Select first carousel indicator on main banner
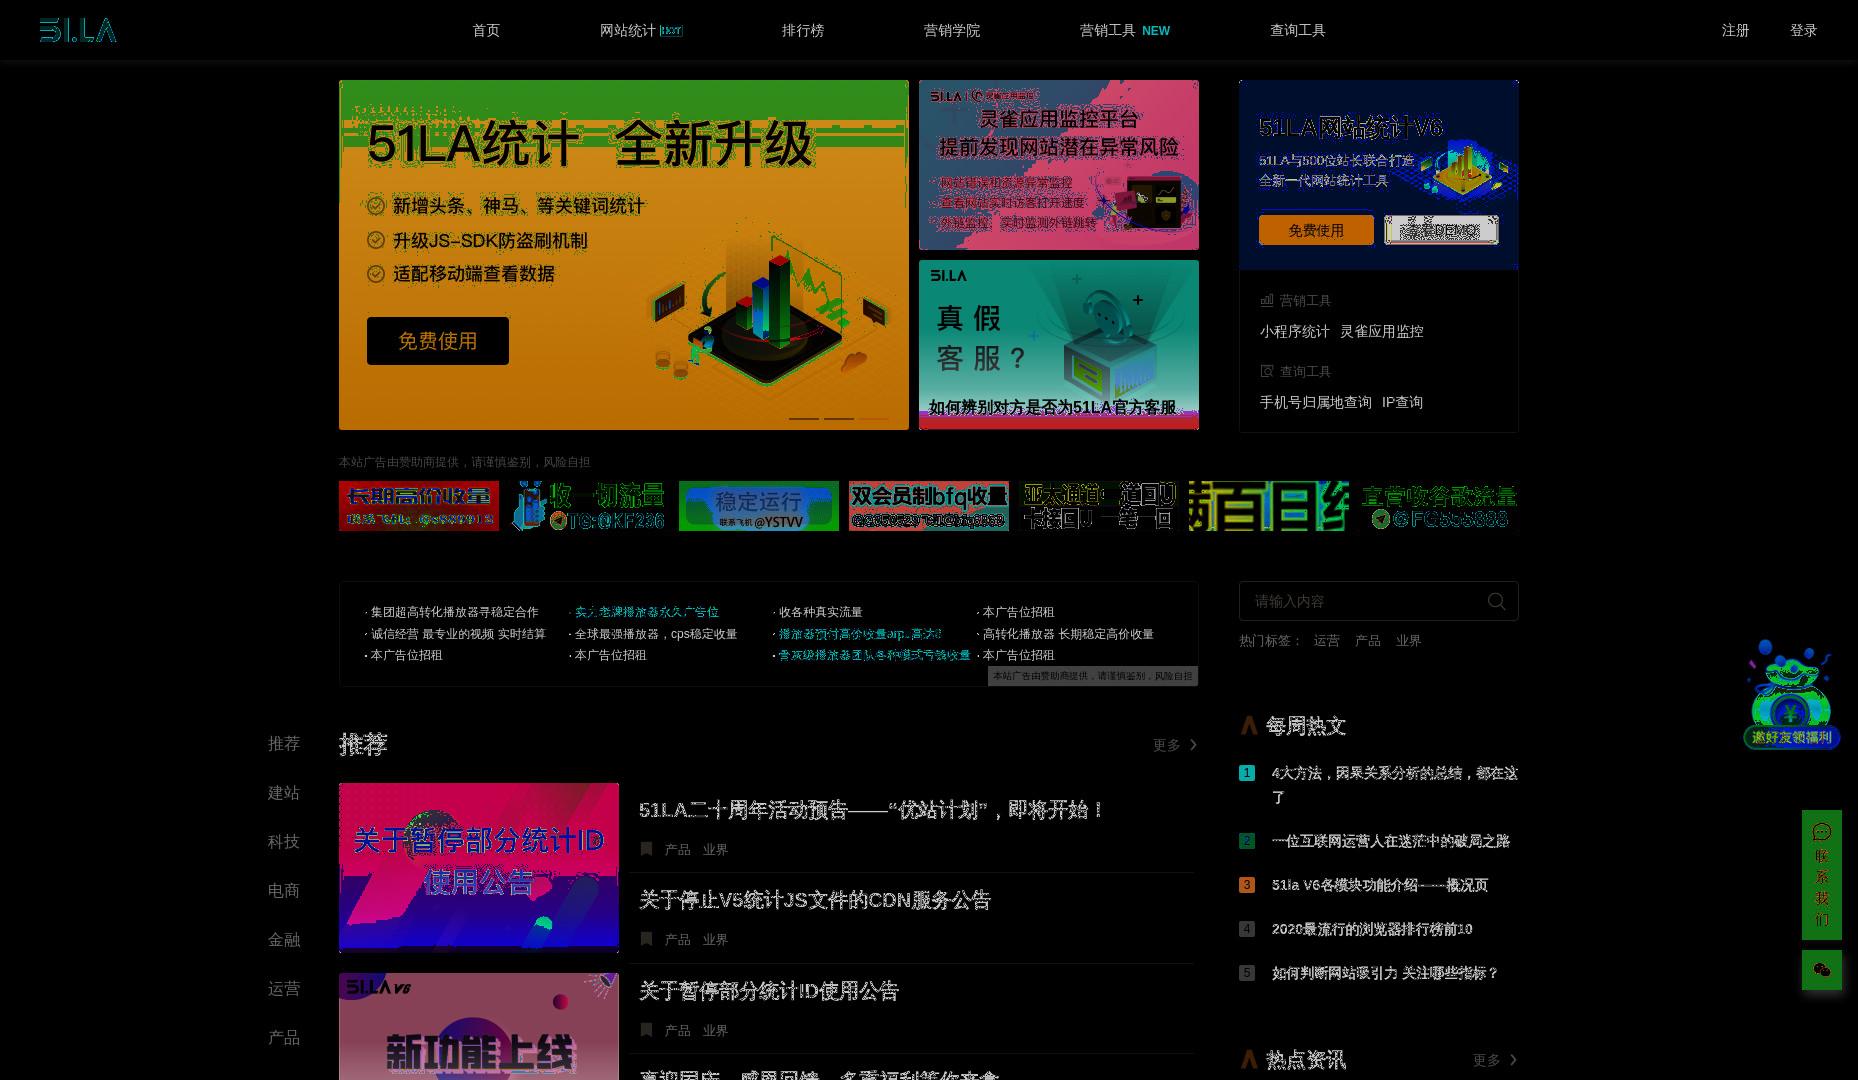Image resolution: width=1858 pixels, height=1080 pixels. click(x=804, y=418)
